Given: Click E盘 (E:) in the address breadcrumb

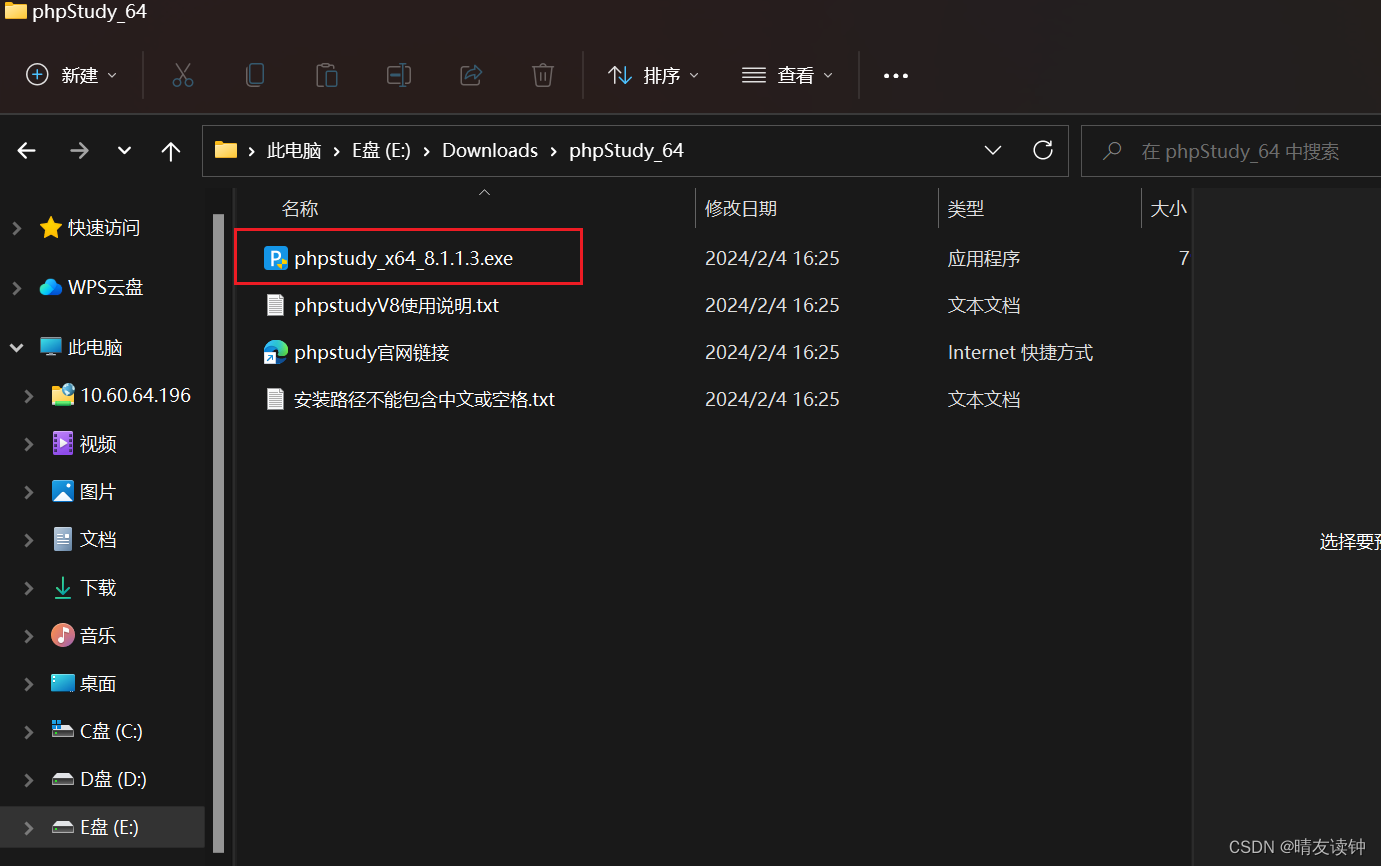Looking at the screenshot, I should click(381, 150).
